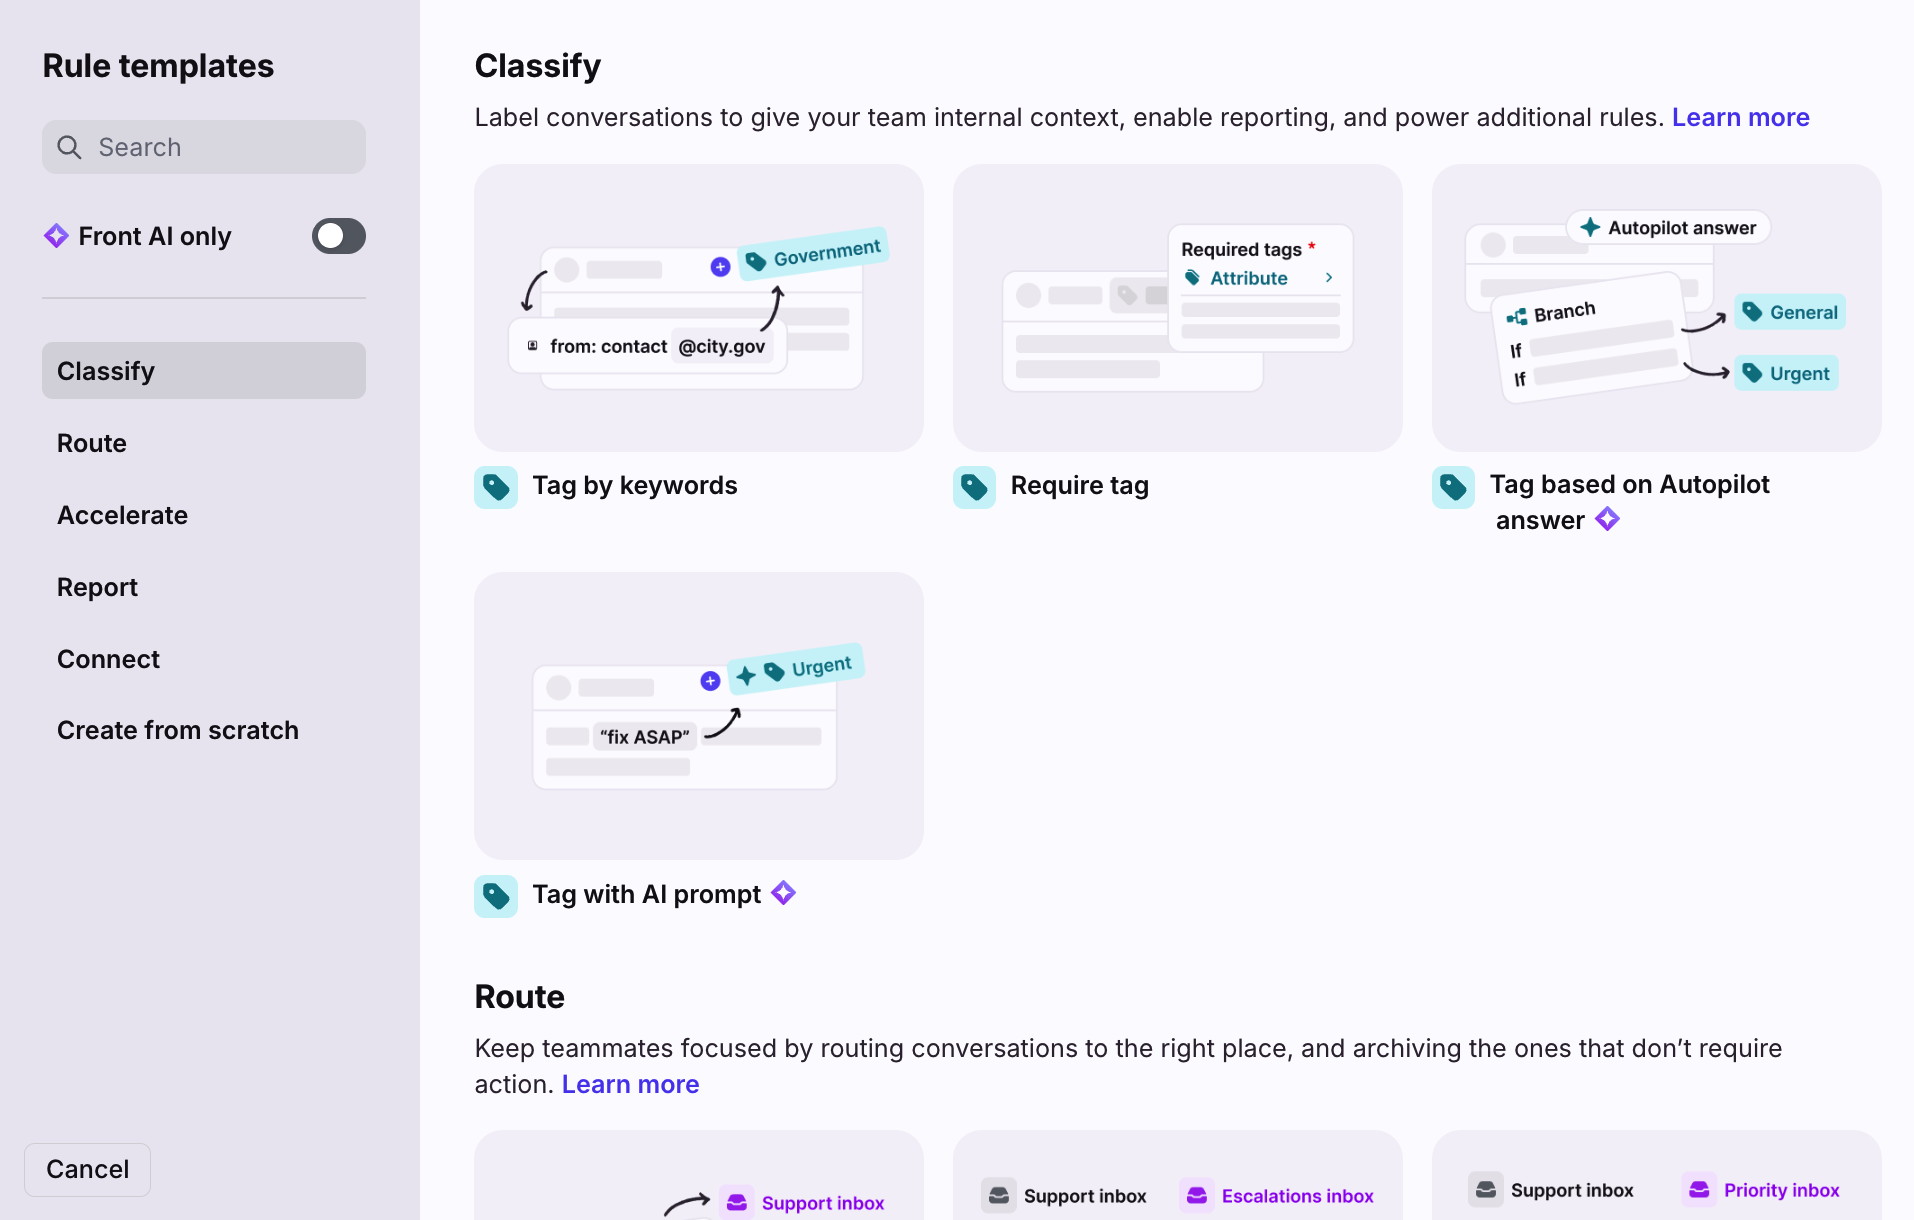The width and height of the screenshot is (1914, 1220).
Task: Go to the Report templates category
Action: click(x=97, y=587)
